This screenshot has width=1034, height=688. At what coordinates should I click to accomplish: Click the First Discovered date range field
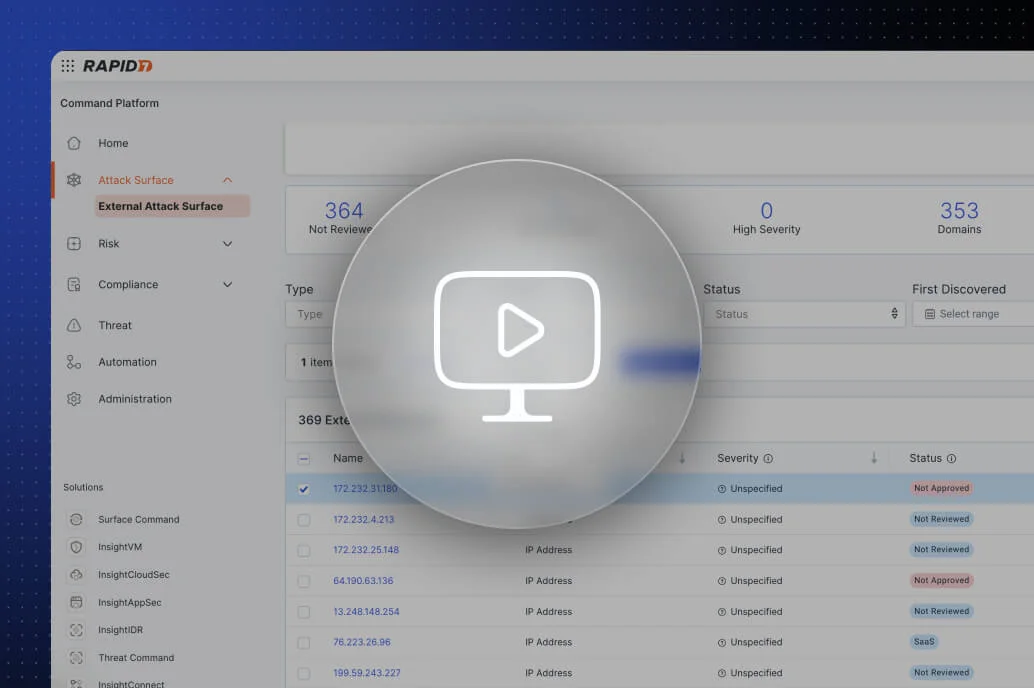click(970, 314)
